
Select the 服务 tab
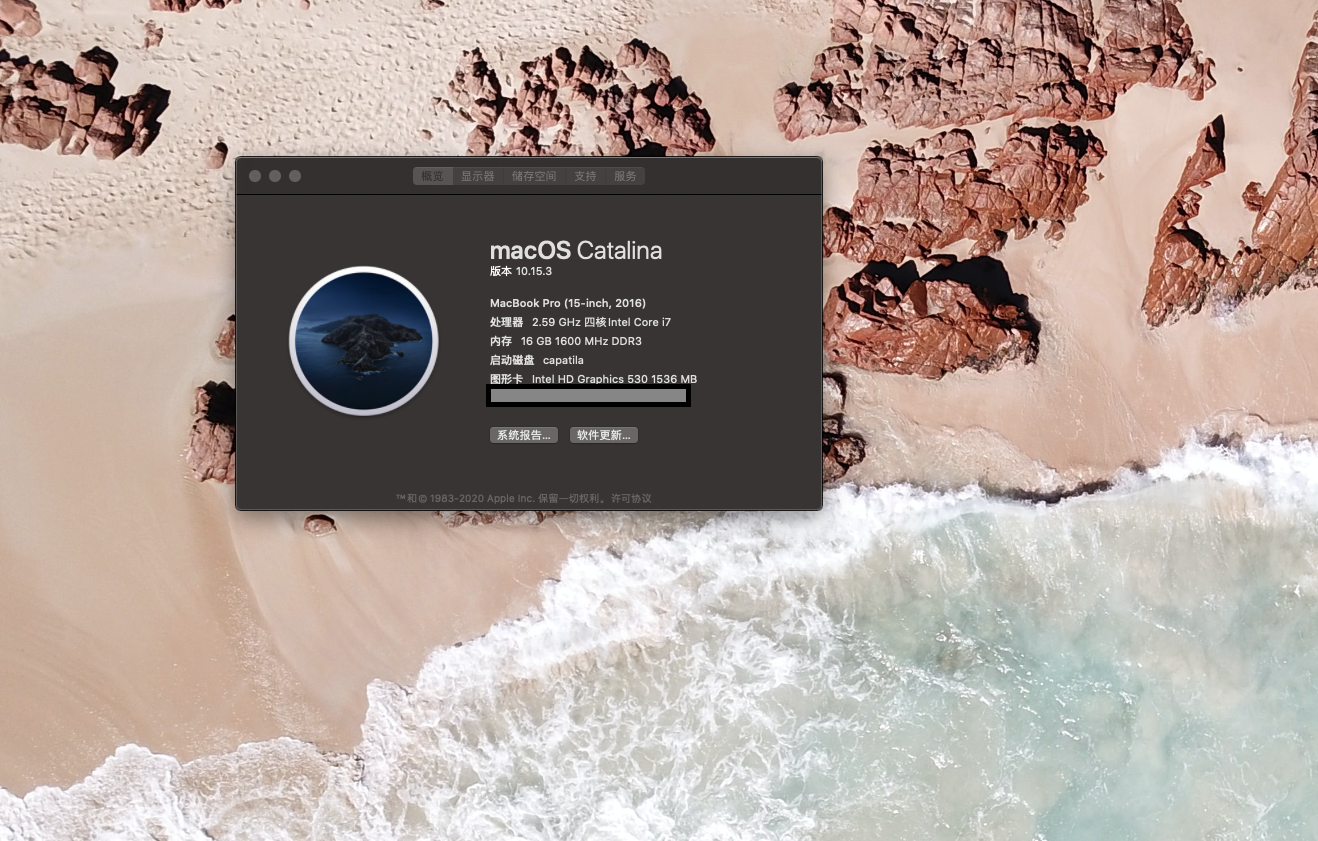pos(625,176)
